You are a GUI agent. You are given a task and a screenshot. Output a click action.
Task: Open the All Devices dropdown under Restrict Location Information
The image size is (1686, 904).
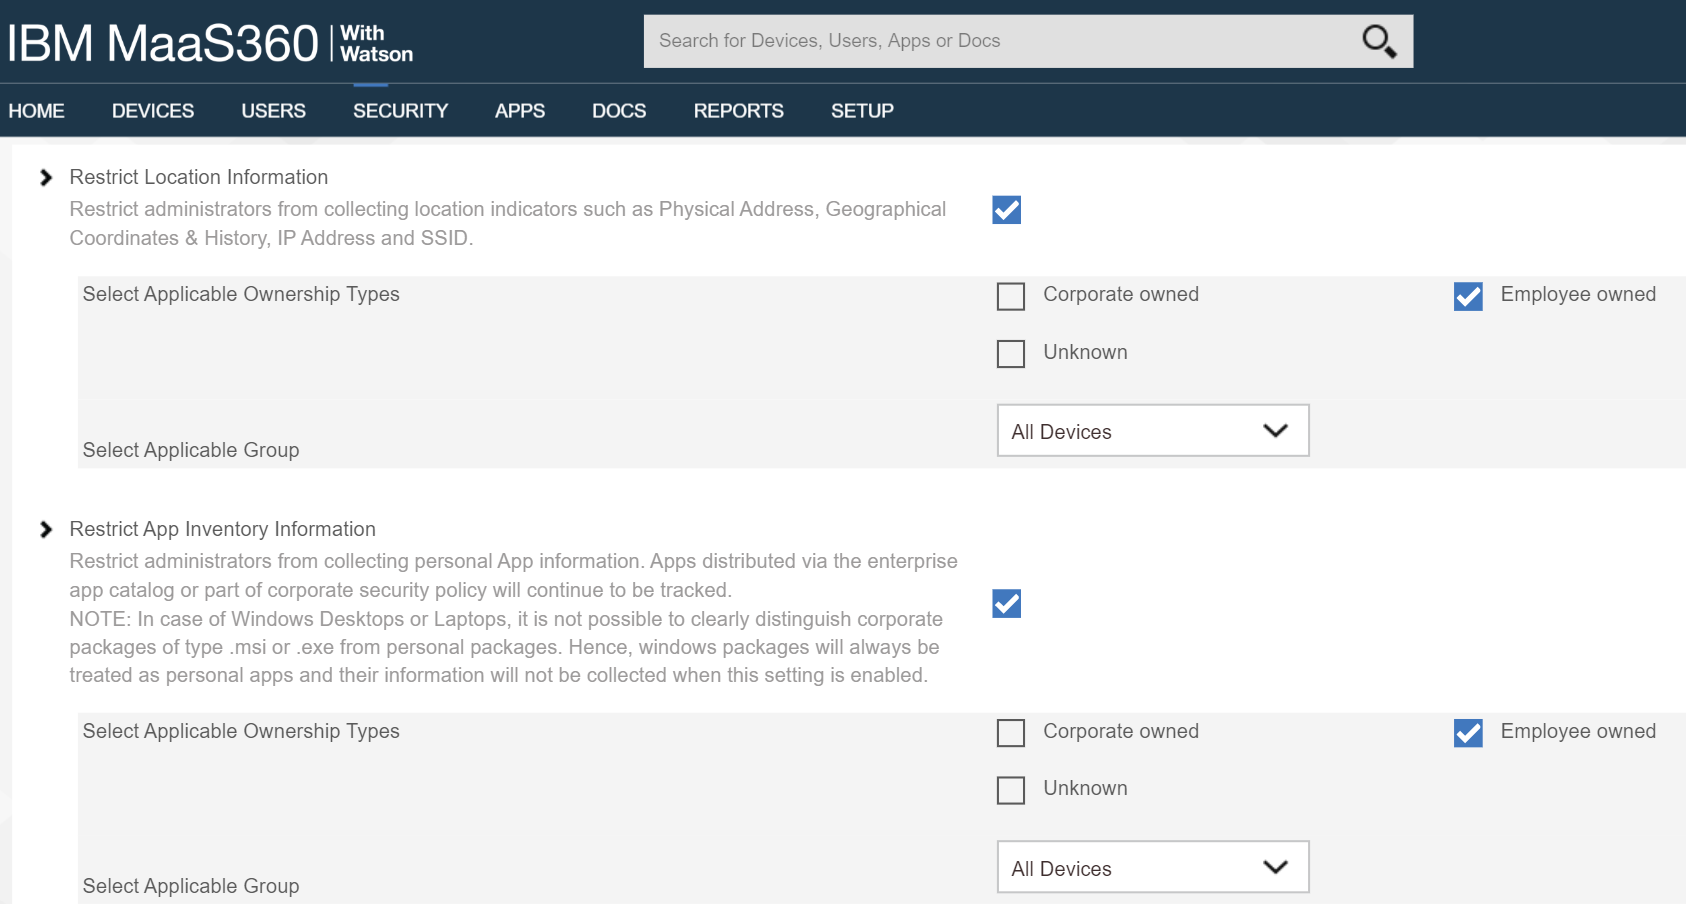[1152, 431]
